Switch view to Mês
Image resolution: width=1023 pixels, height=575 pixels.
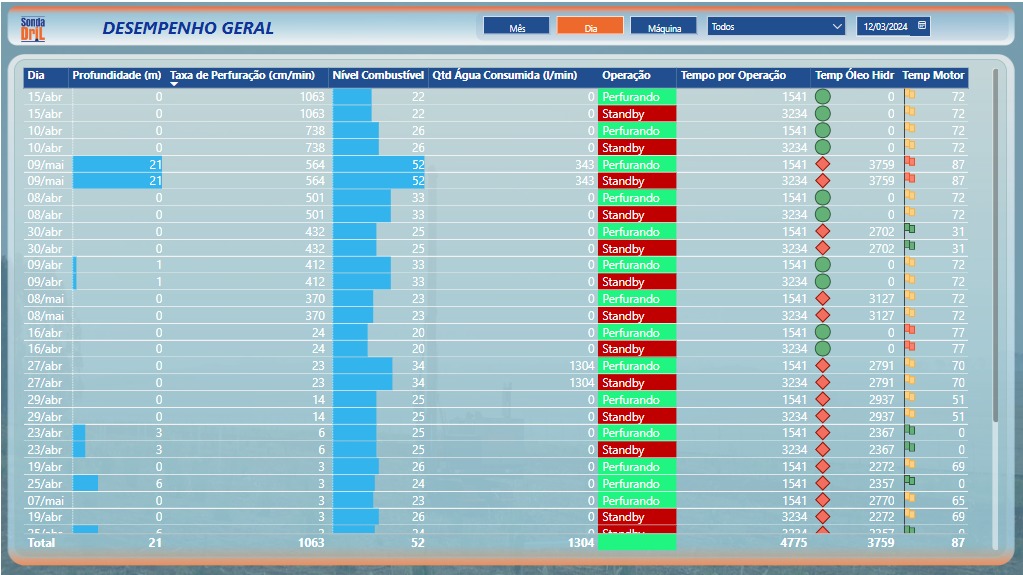(x=517, y=26)
